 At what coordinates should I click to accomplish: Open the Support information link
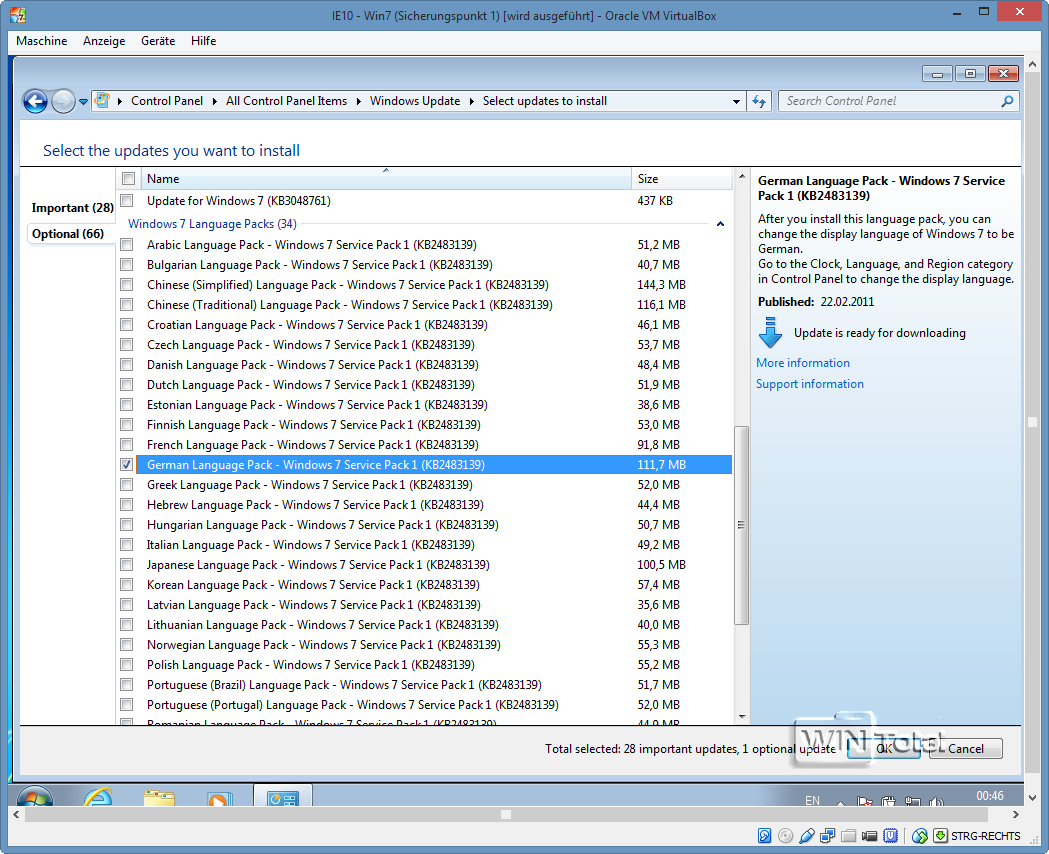point(809,384)
